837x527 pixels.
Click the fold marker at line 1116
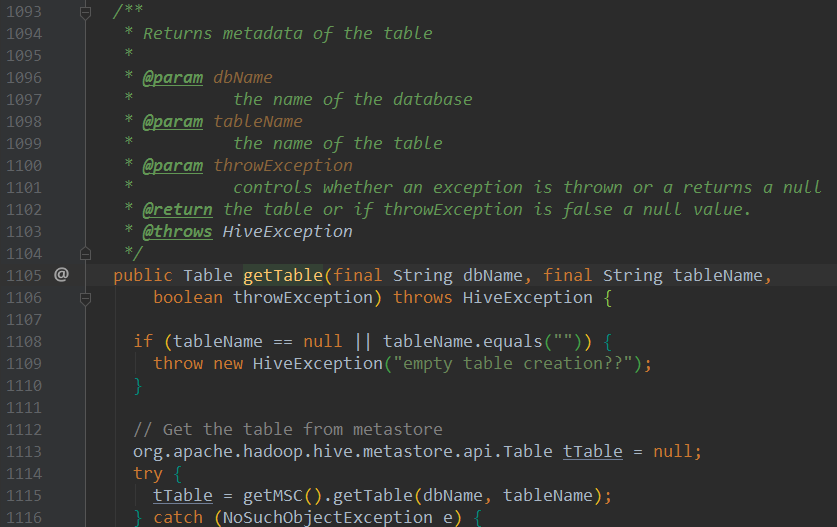click(x=85, y=517)
